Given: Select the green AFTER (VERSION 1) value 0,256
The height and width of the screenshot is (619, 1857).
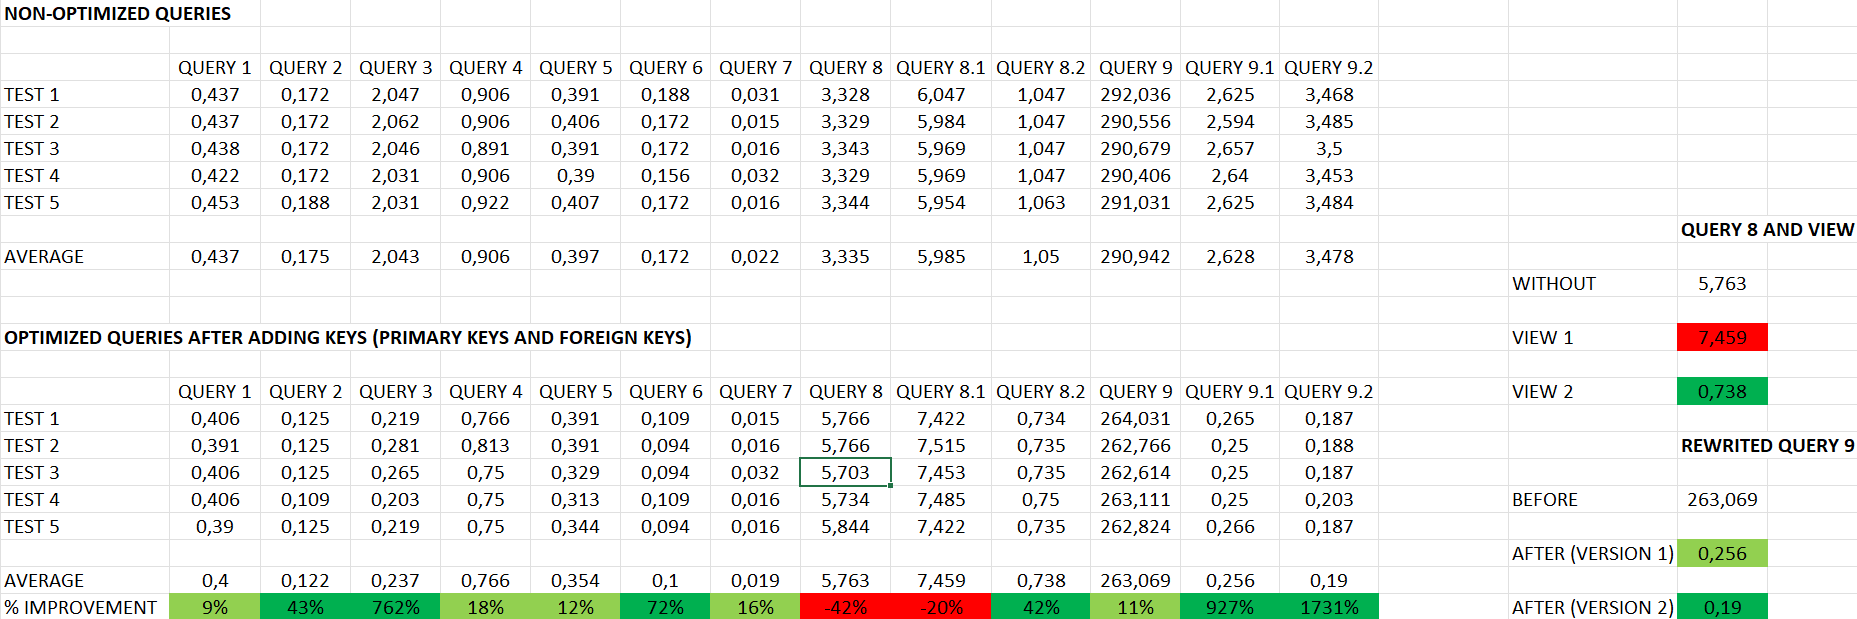Looking at the screenshot, I should coord(1721,554).
